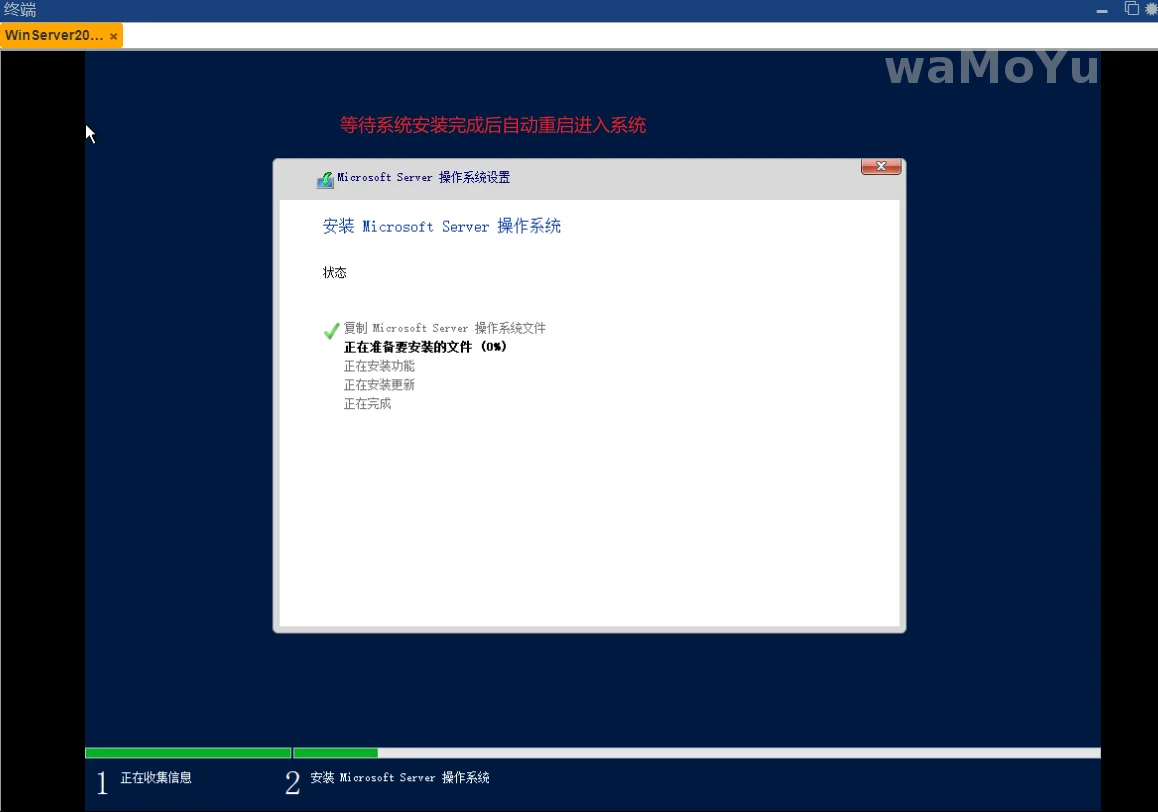Click step 1 '正在收集信息' at the bottom
The image size is (1158, 812).
tap(156, 778)
